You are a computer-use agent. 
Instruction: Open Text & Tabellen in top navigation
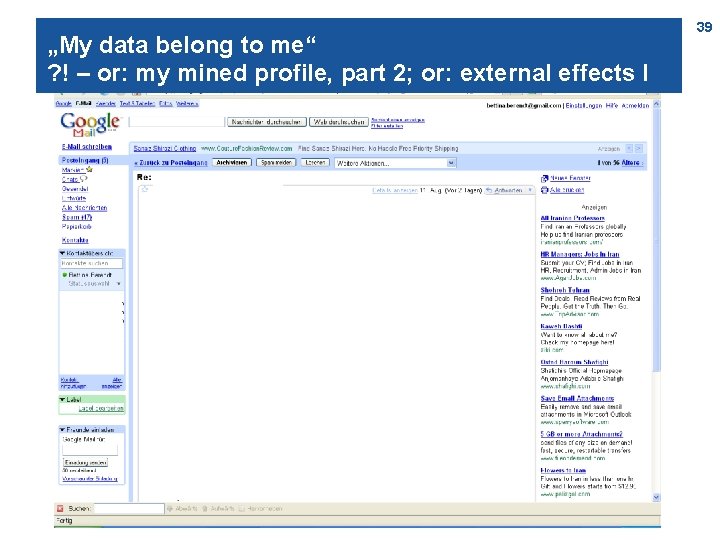(137, 104)
